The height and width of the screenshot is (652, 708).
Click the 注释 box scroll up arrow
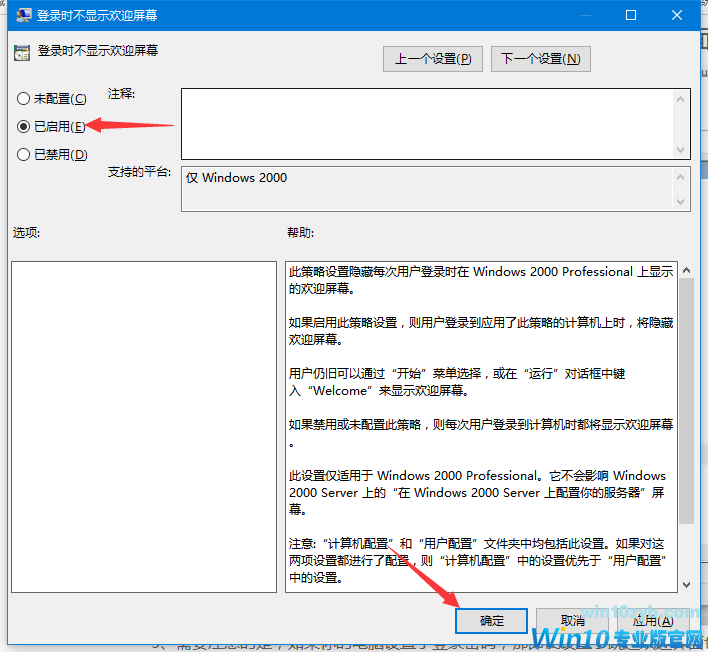680,99
